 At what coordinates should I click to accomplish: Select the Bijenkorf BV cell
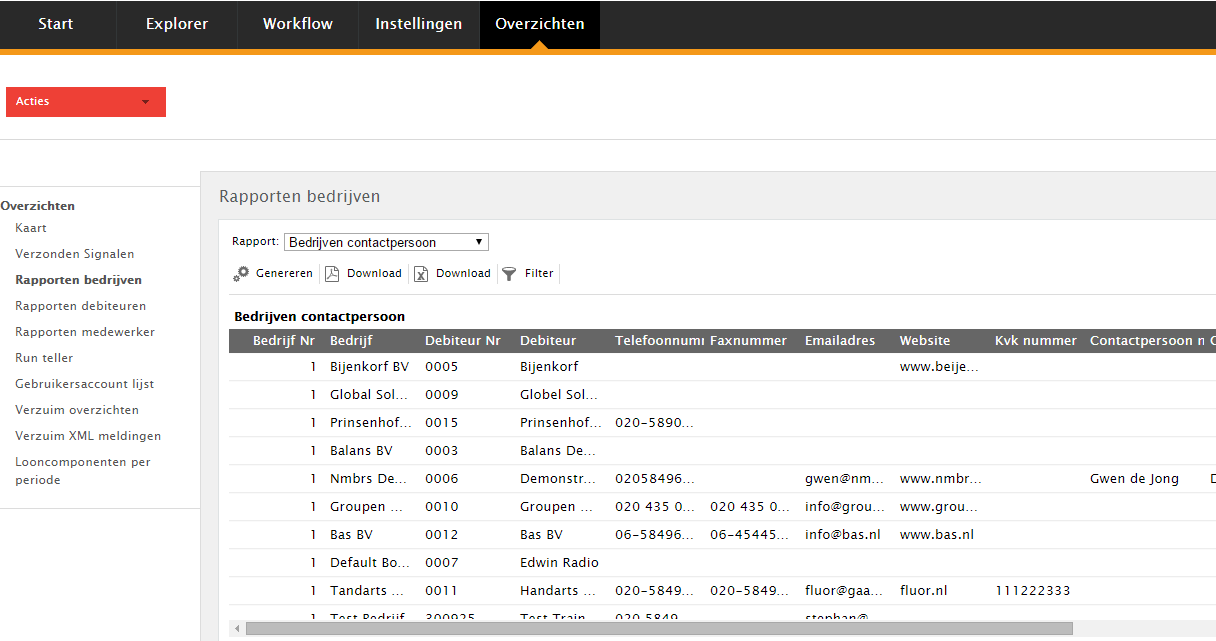[x=370, y=367]
